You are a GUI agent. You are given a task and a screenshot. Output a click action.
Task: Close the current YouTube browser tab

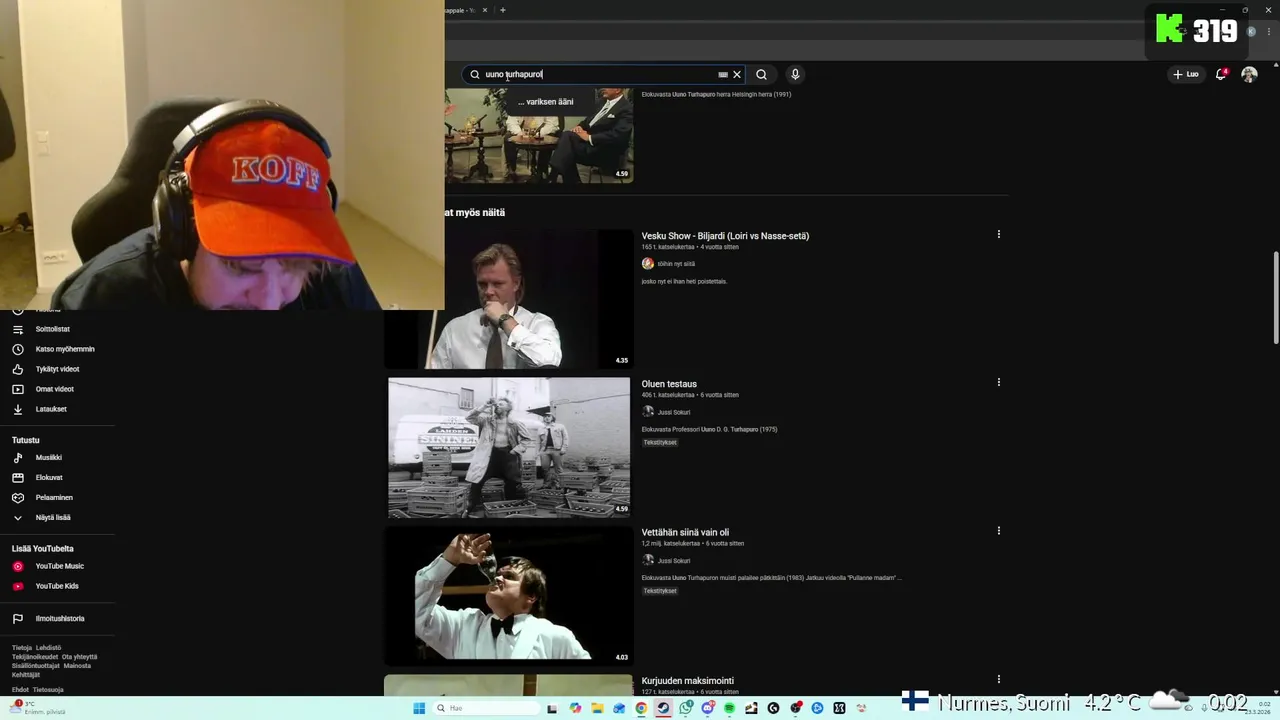[485, 10]
